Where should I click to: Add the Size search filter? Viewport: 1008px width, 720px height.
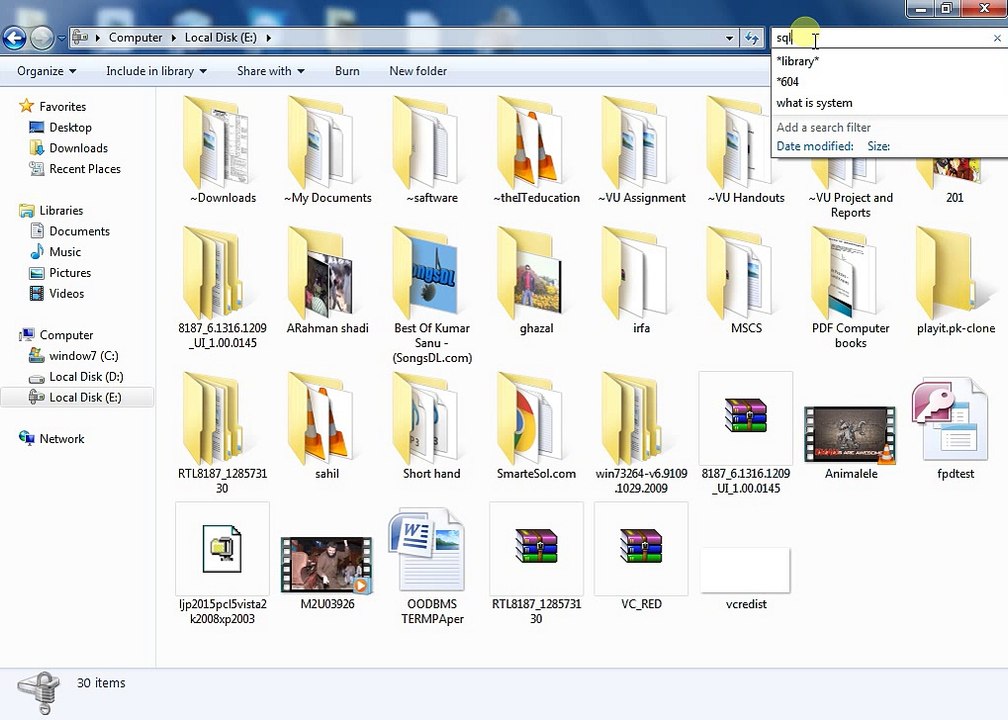click(878, 146)
